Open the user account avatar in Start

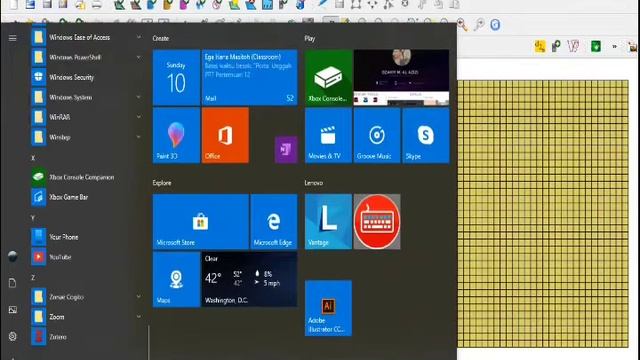13,256
